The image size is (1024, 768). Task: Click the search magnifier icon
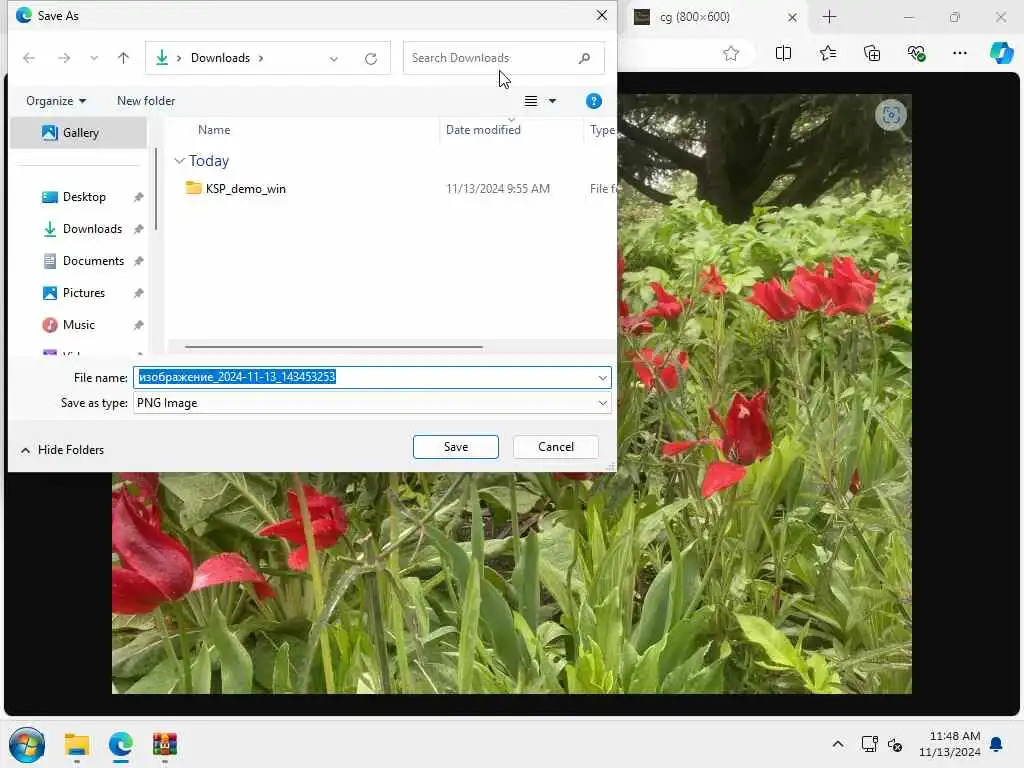(584, 58)
